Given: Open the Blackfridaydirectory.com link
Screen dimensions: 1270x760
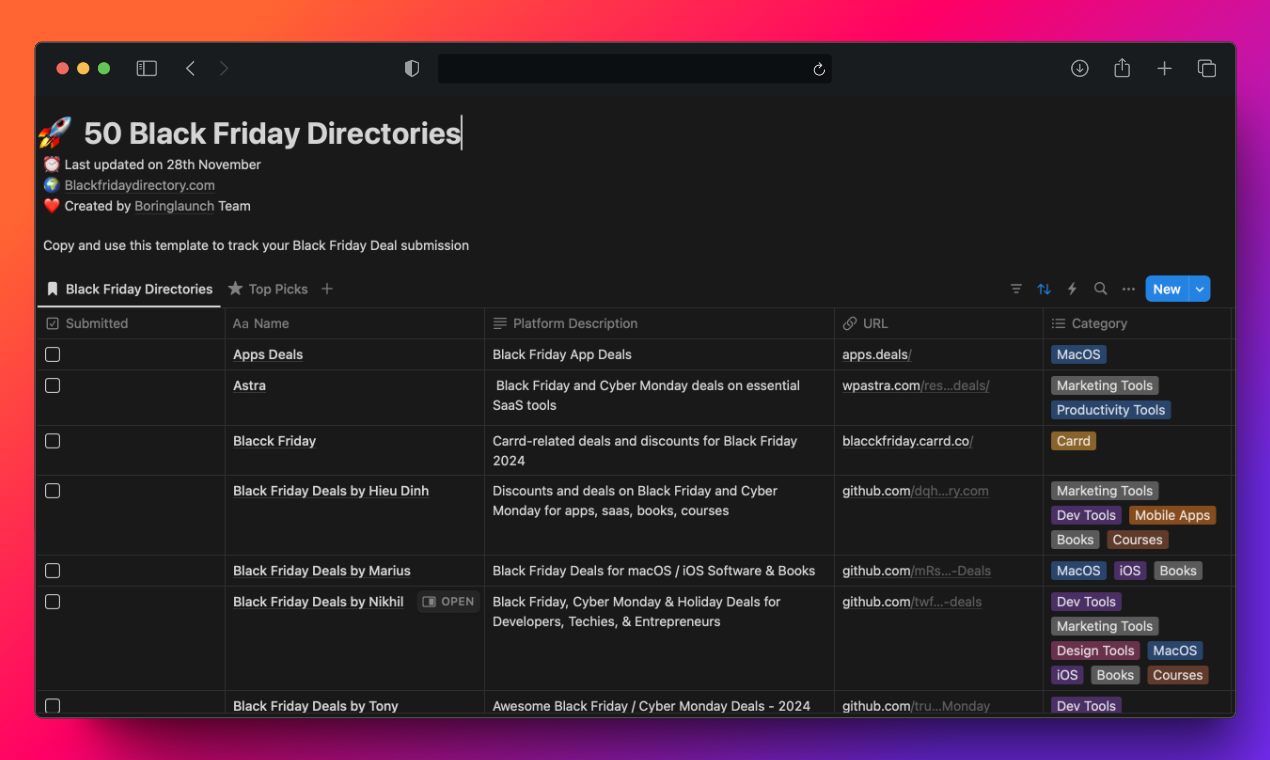Looking at the screenshot, I should coord(139,185).
